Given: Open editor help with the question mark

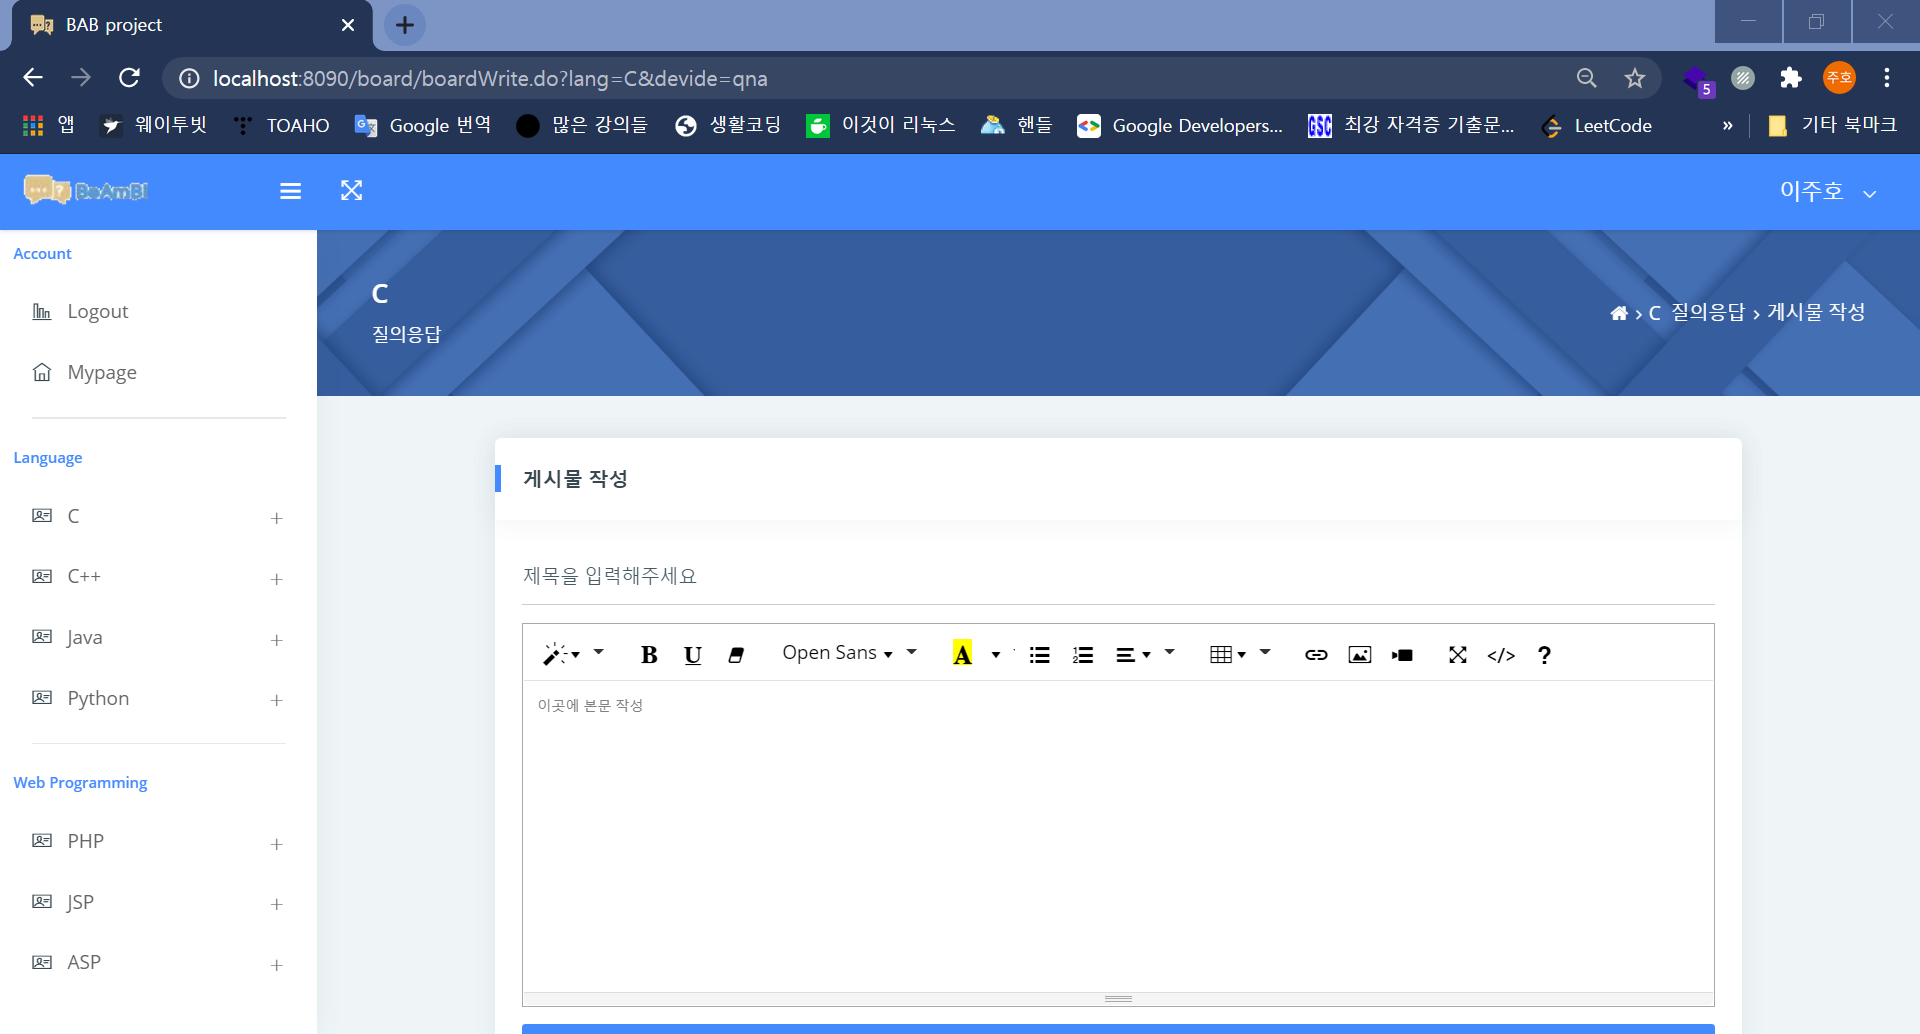Looking at the screenshot, I should [1544, 654].
